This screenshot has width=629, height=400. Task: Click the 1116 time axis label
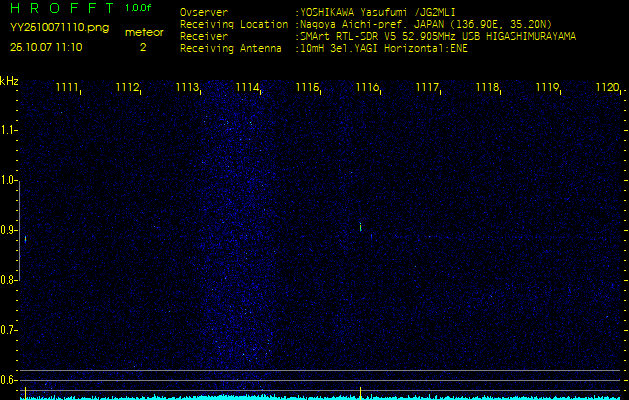pos(367,87)
